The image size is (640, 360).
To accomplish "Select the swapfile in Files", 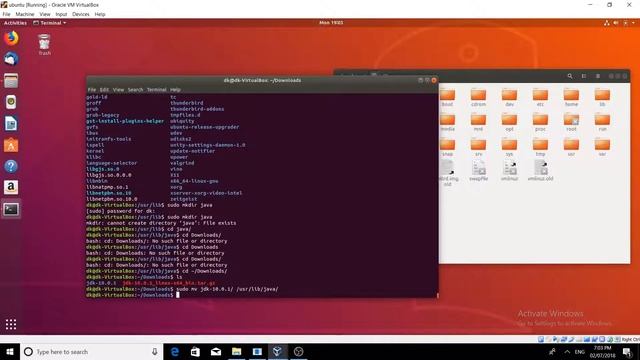I will [x=478, y=171].
